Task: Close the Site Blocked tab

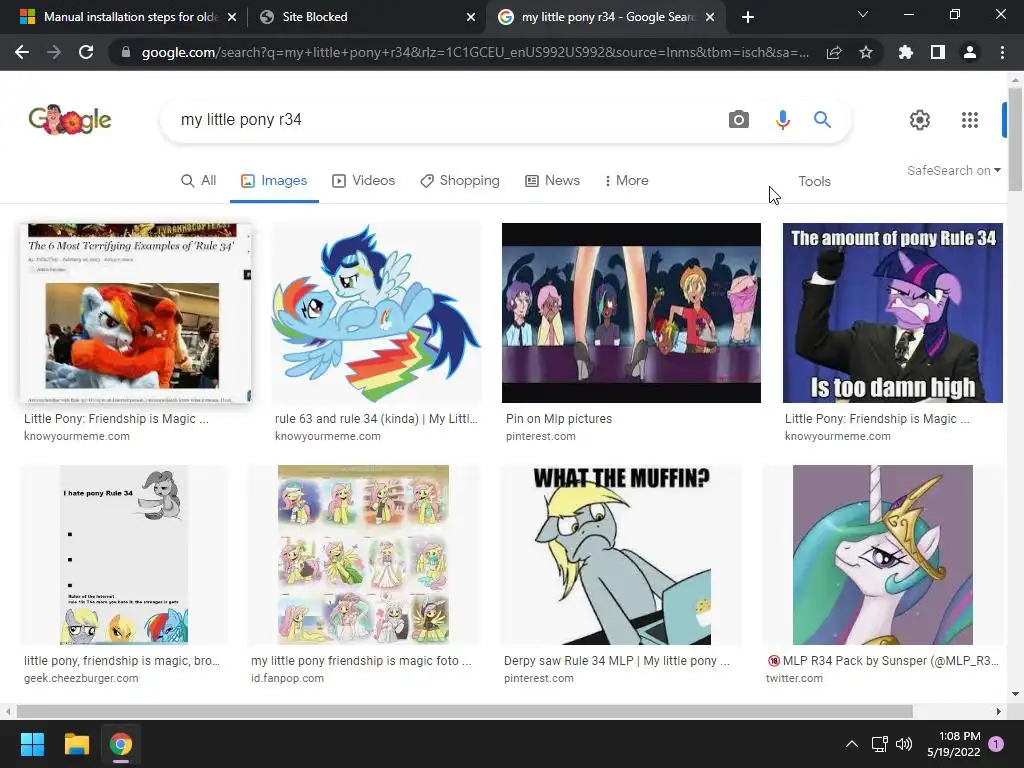Action: click(471, 17)
